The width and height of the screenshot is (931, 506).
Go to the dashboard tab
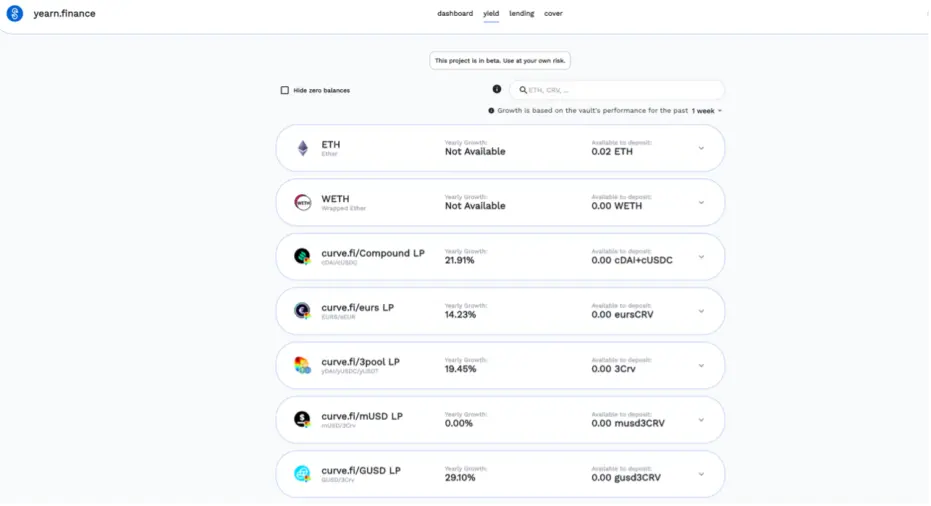click(x=455, y=13)
